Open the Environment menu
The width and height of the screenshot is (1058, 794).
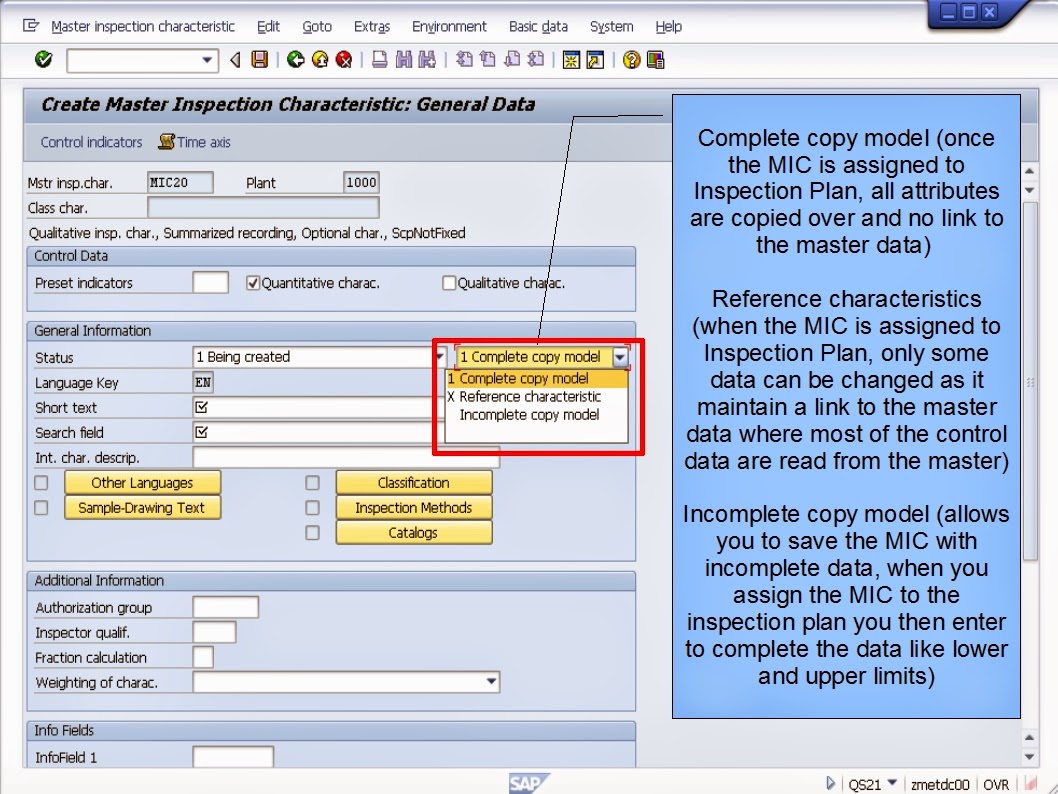[449, 27]
